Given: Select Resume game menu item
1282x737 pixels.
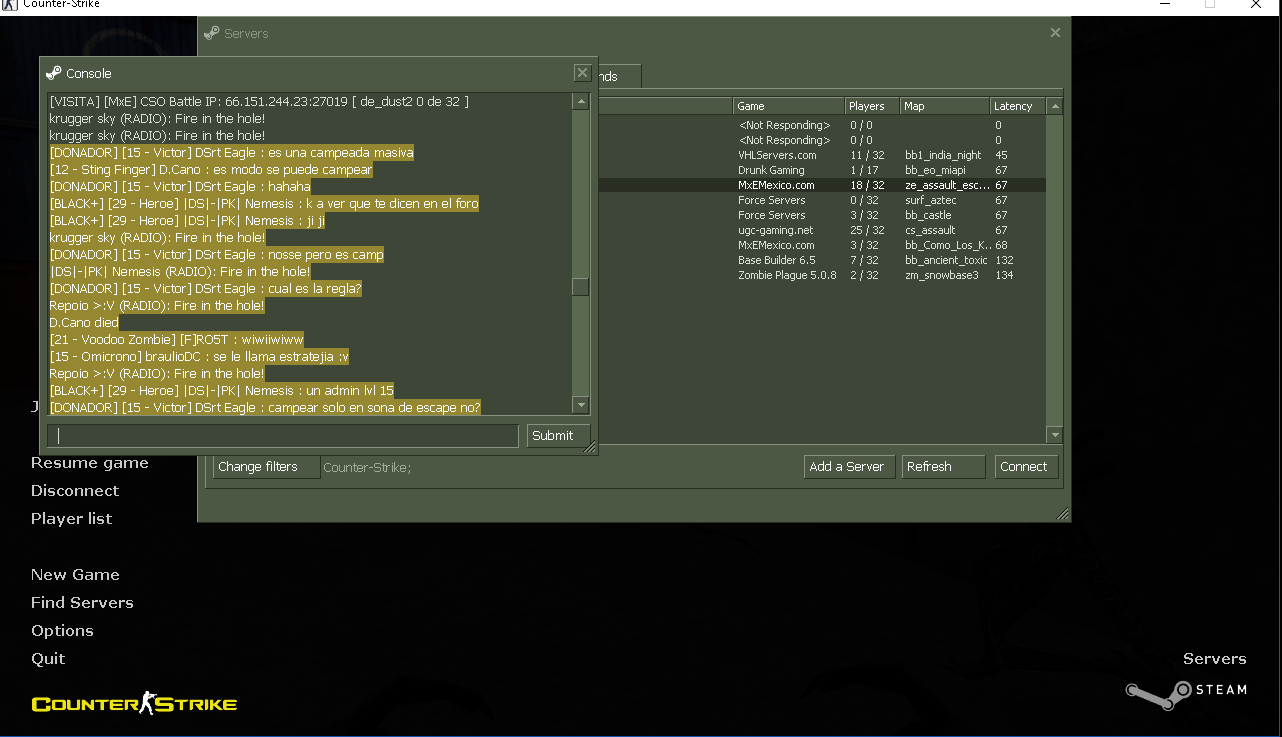Looking at the screenshot, I should [x=90, y=463].
